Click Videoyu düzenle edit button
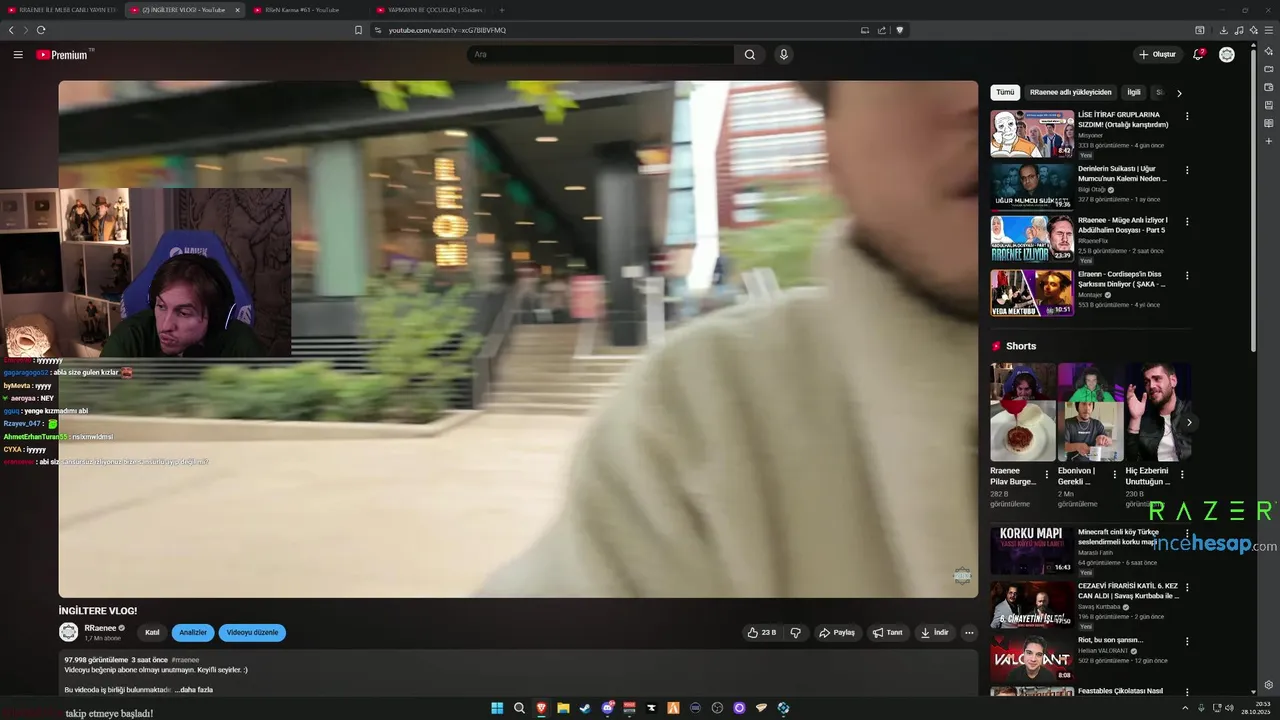The width and height of the screenshot is (1280, 720). (252, 633)
